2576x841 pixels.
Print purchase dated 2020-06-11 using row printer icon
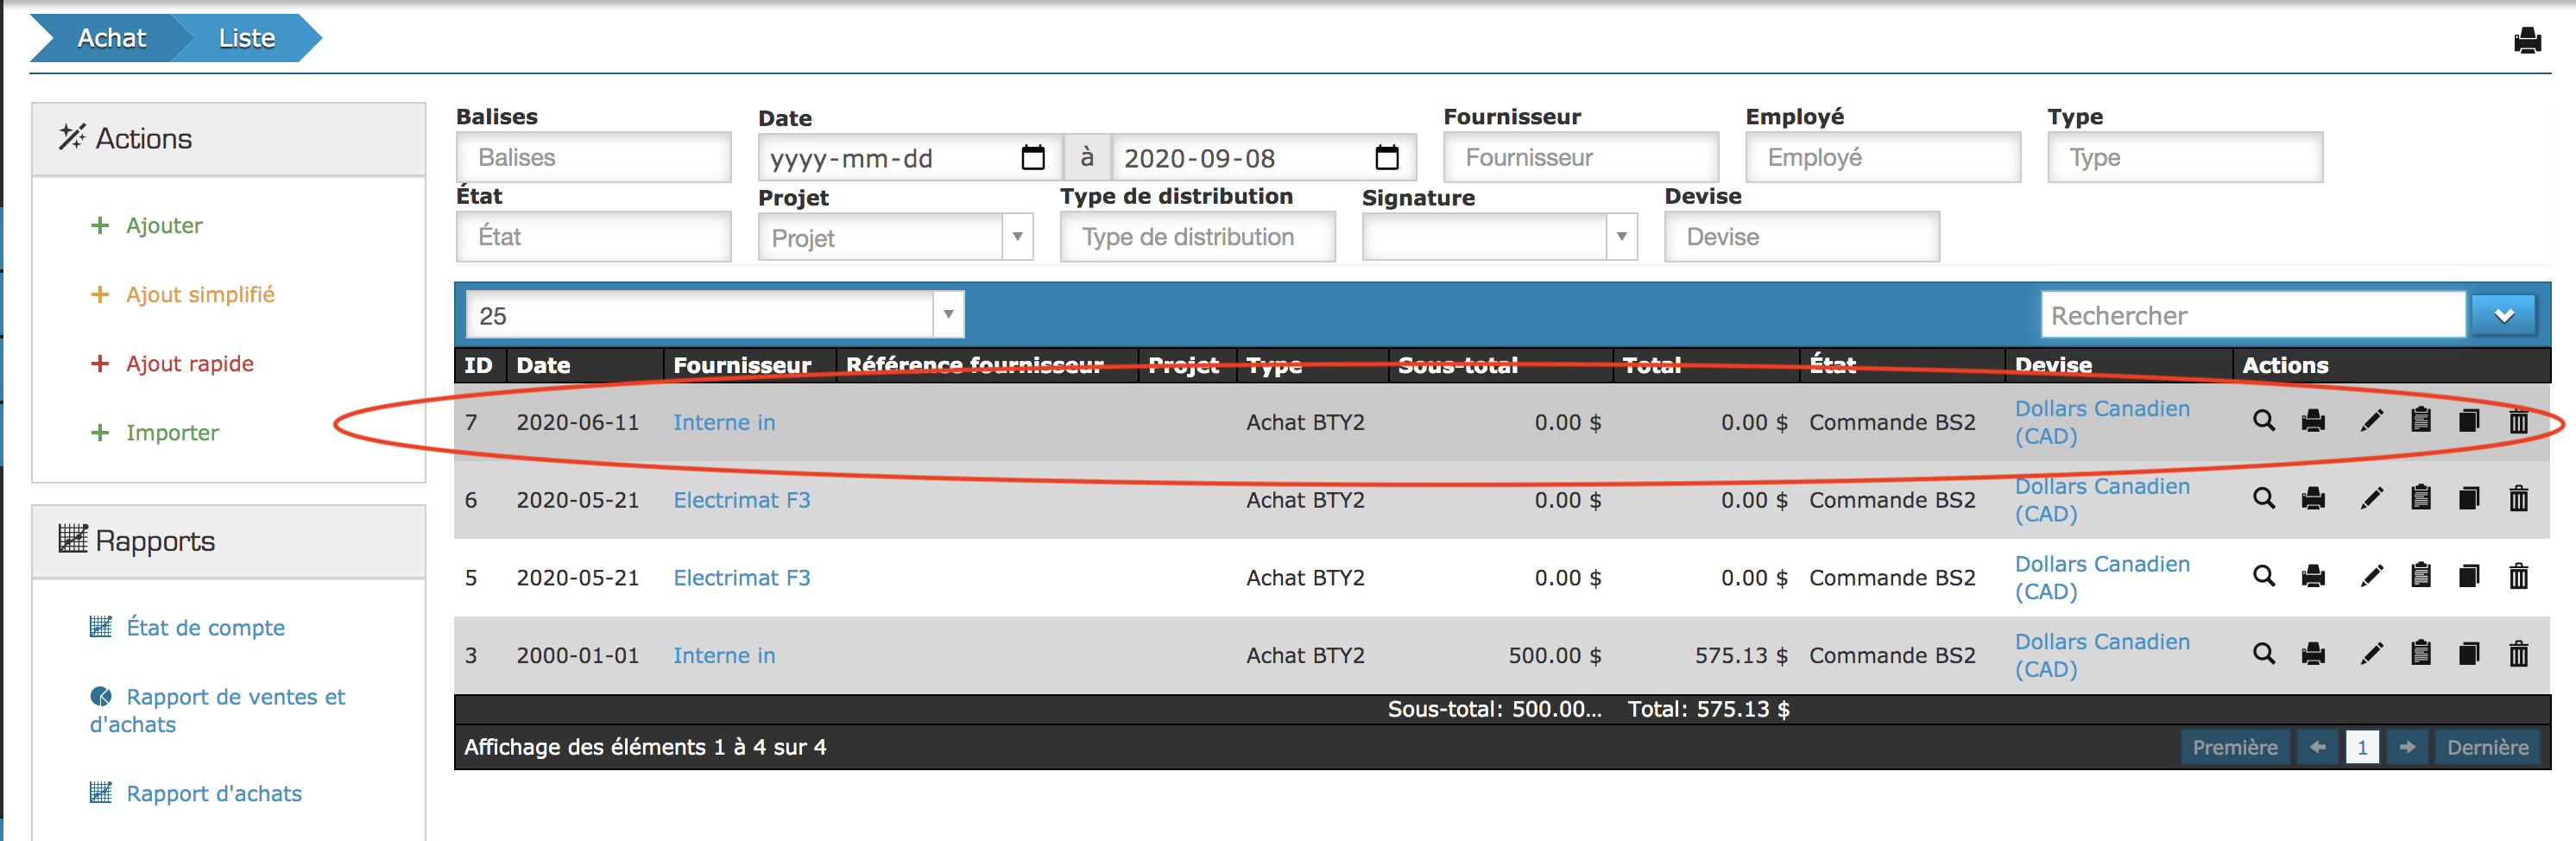[2313, 421]
